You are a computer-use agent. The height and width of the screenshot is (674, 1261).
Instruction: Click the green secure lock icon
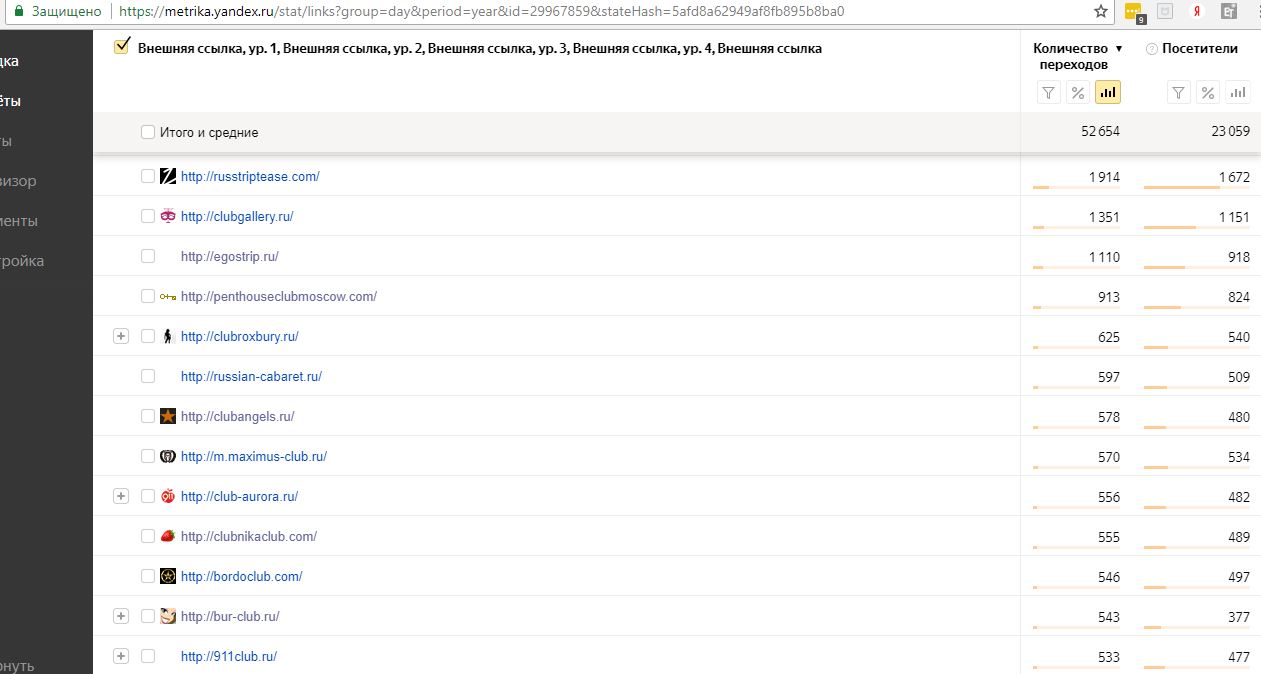click(18, 11)
